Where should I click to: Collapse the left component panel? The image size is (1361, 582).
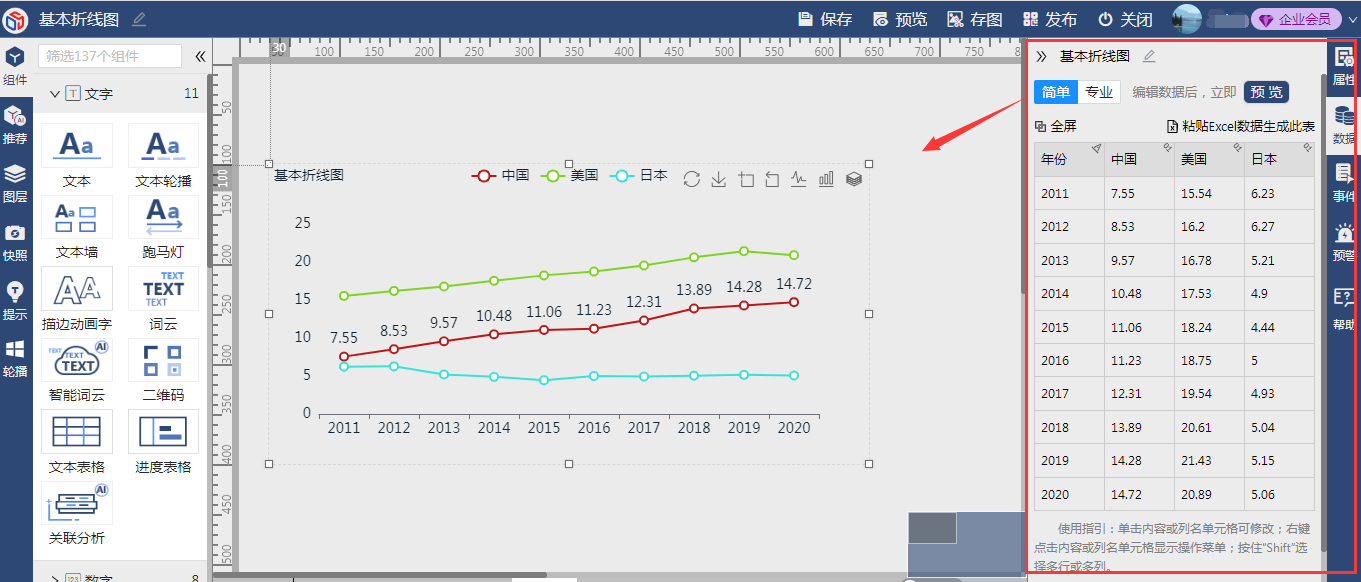coord(199,56)
